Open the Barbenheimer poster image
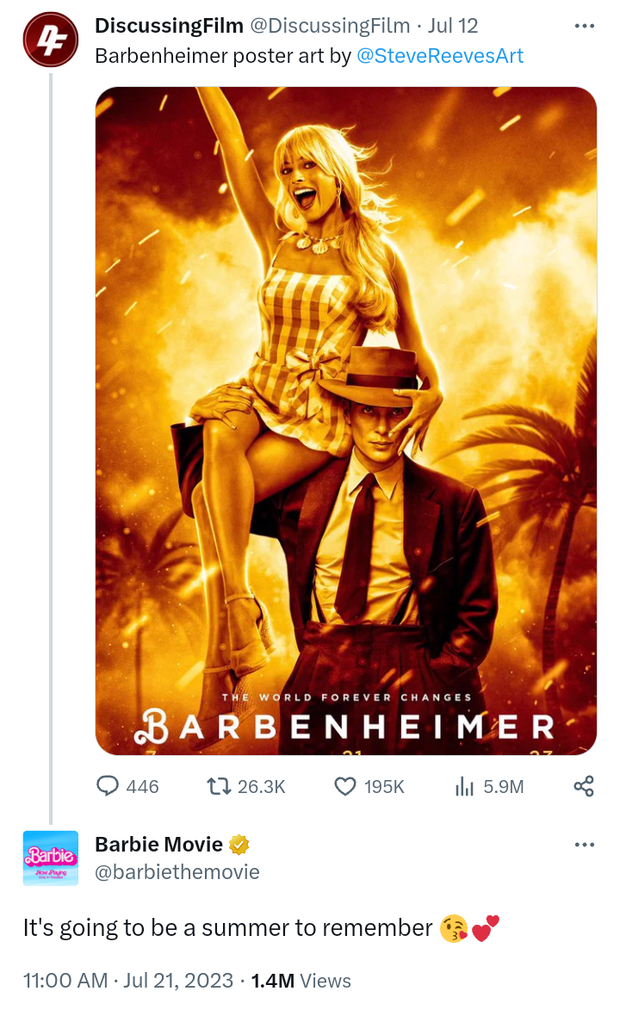This screenshot has height=1016, width=620. point(346,420)
